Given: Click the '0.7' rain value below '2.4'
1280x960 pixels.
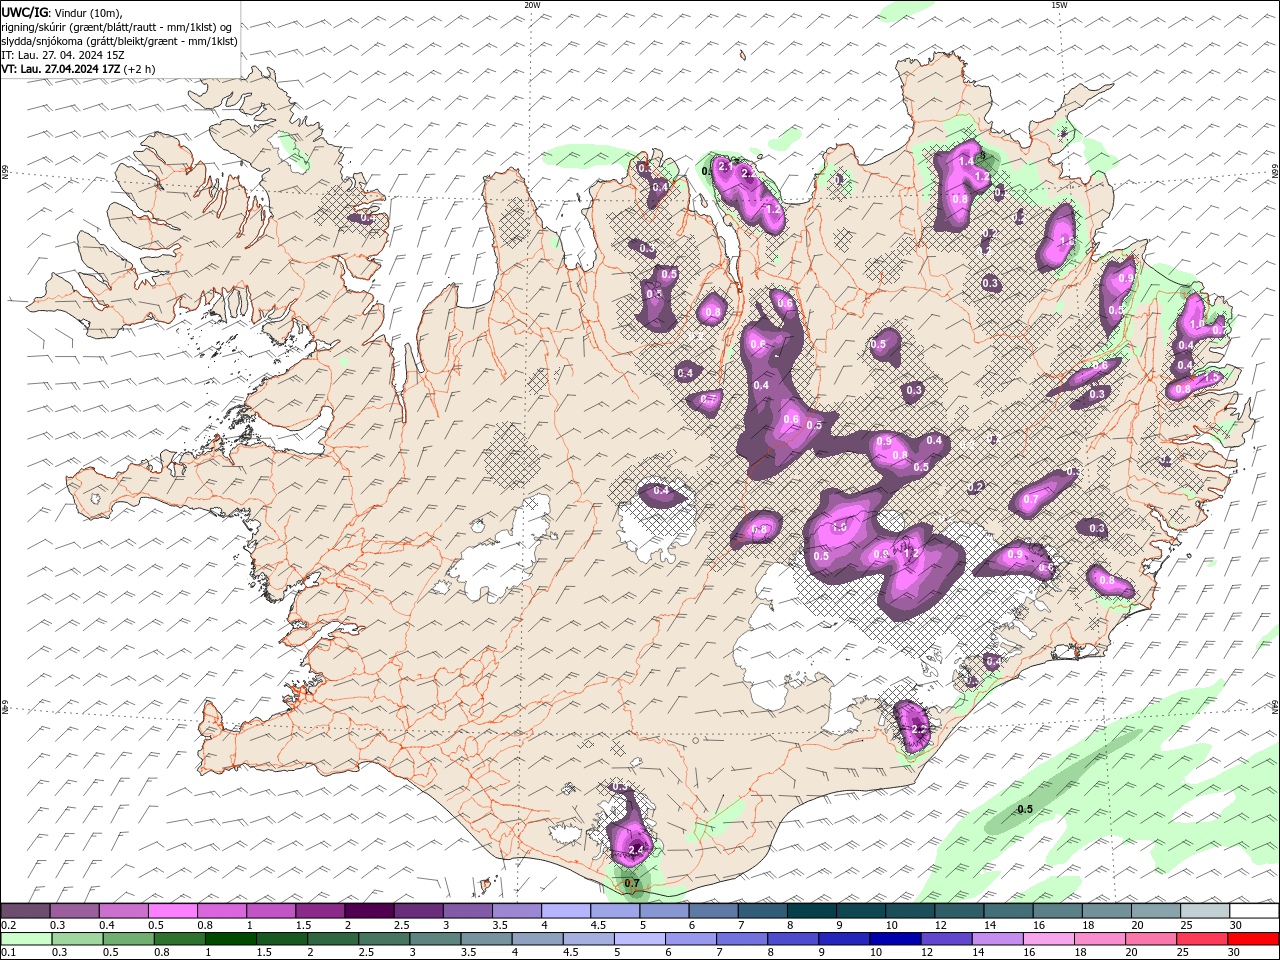Looking at the screenshot, I should pos(631,883).
